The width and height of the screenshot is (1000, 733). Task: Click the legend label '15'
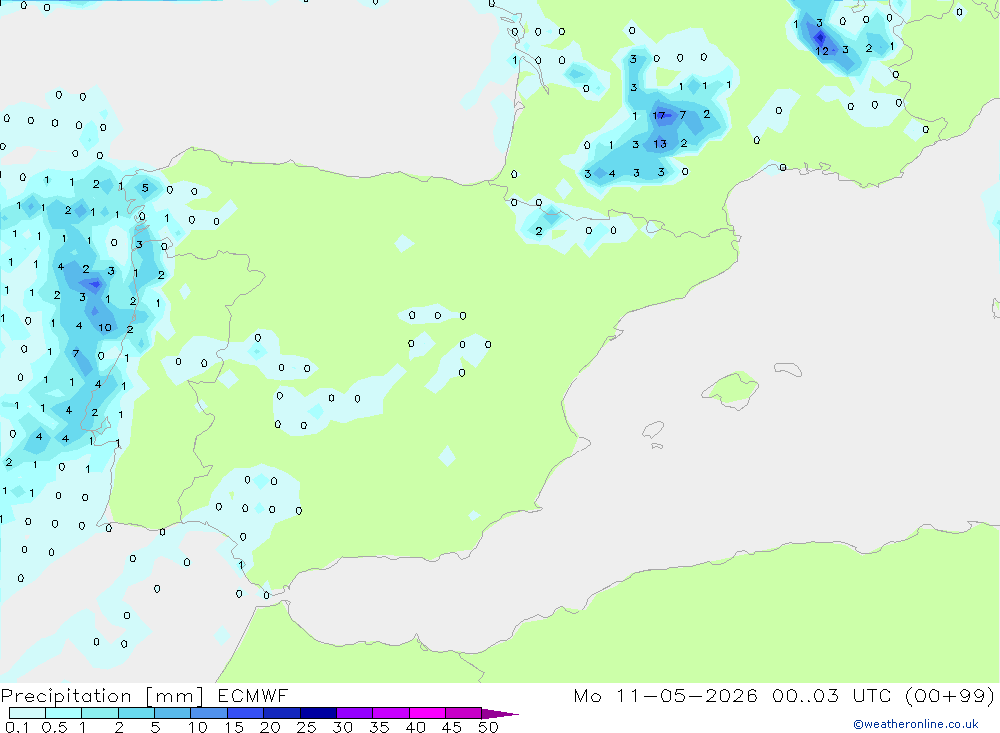pyautogui.click(x=233, y=727)
